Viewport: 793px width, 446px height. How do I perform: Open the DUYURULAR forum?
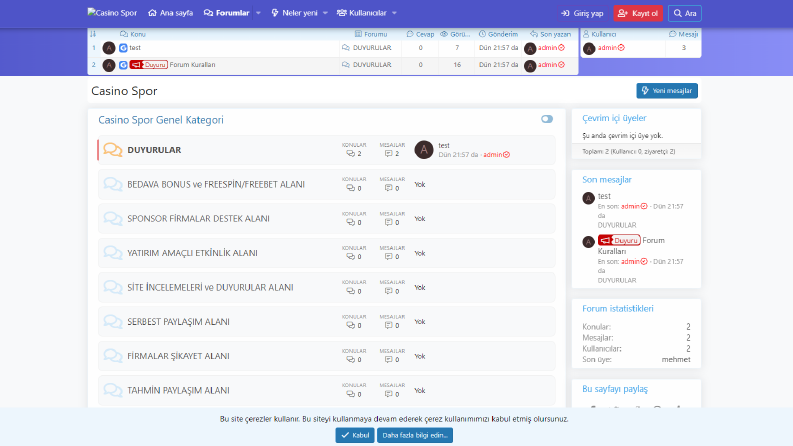click(x=154, y=150)
